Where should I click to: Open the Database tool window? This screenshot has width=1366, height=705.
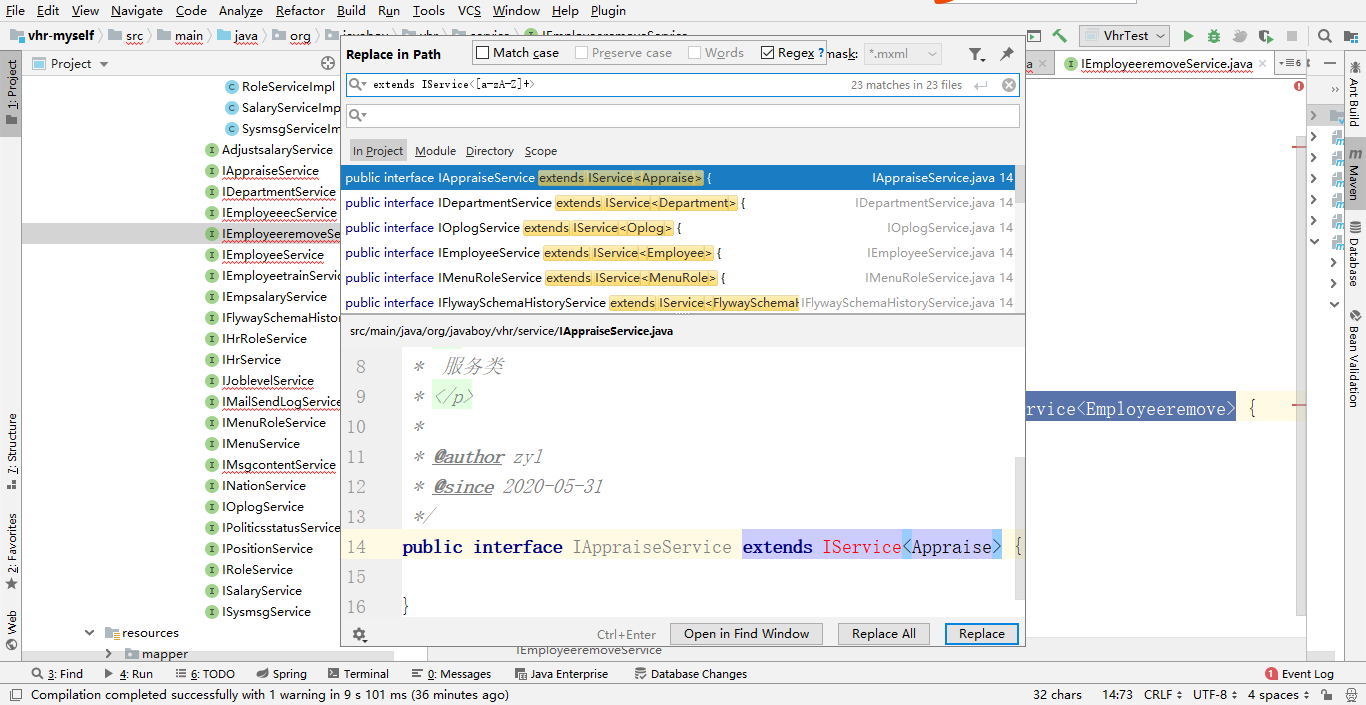coord(1354,254)
